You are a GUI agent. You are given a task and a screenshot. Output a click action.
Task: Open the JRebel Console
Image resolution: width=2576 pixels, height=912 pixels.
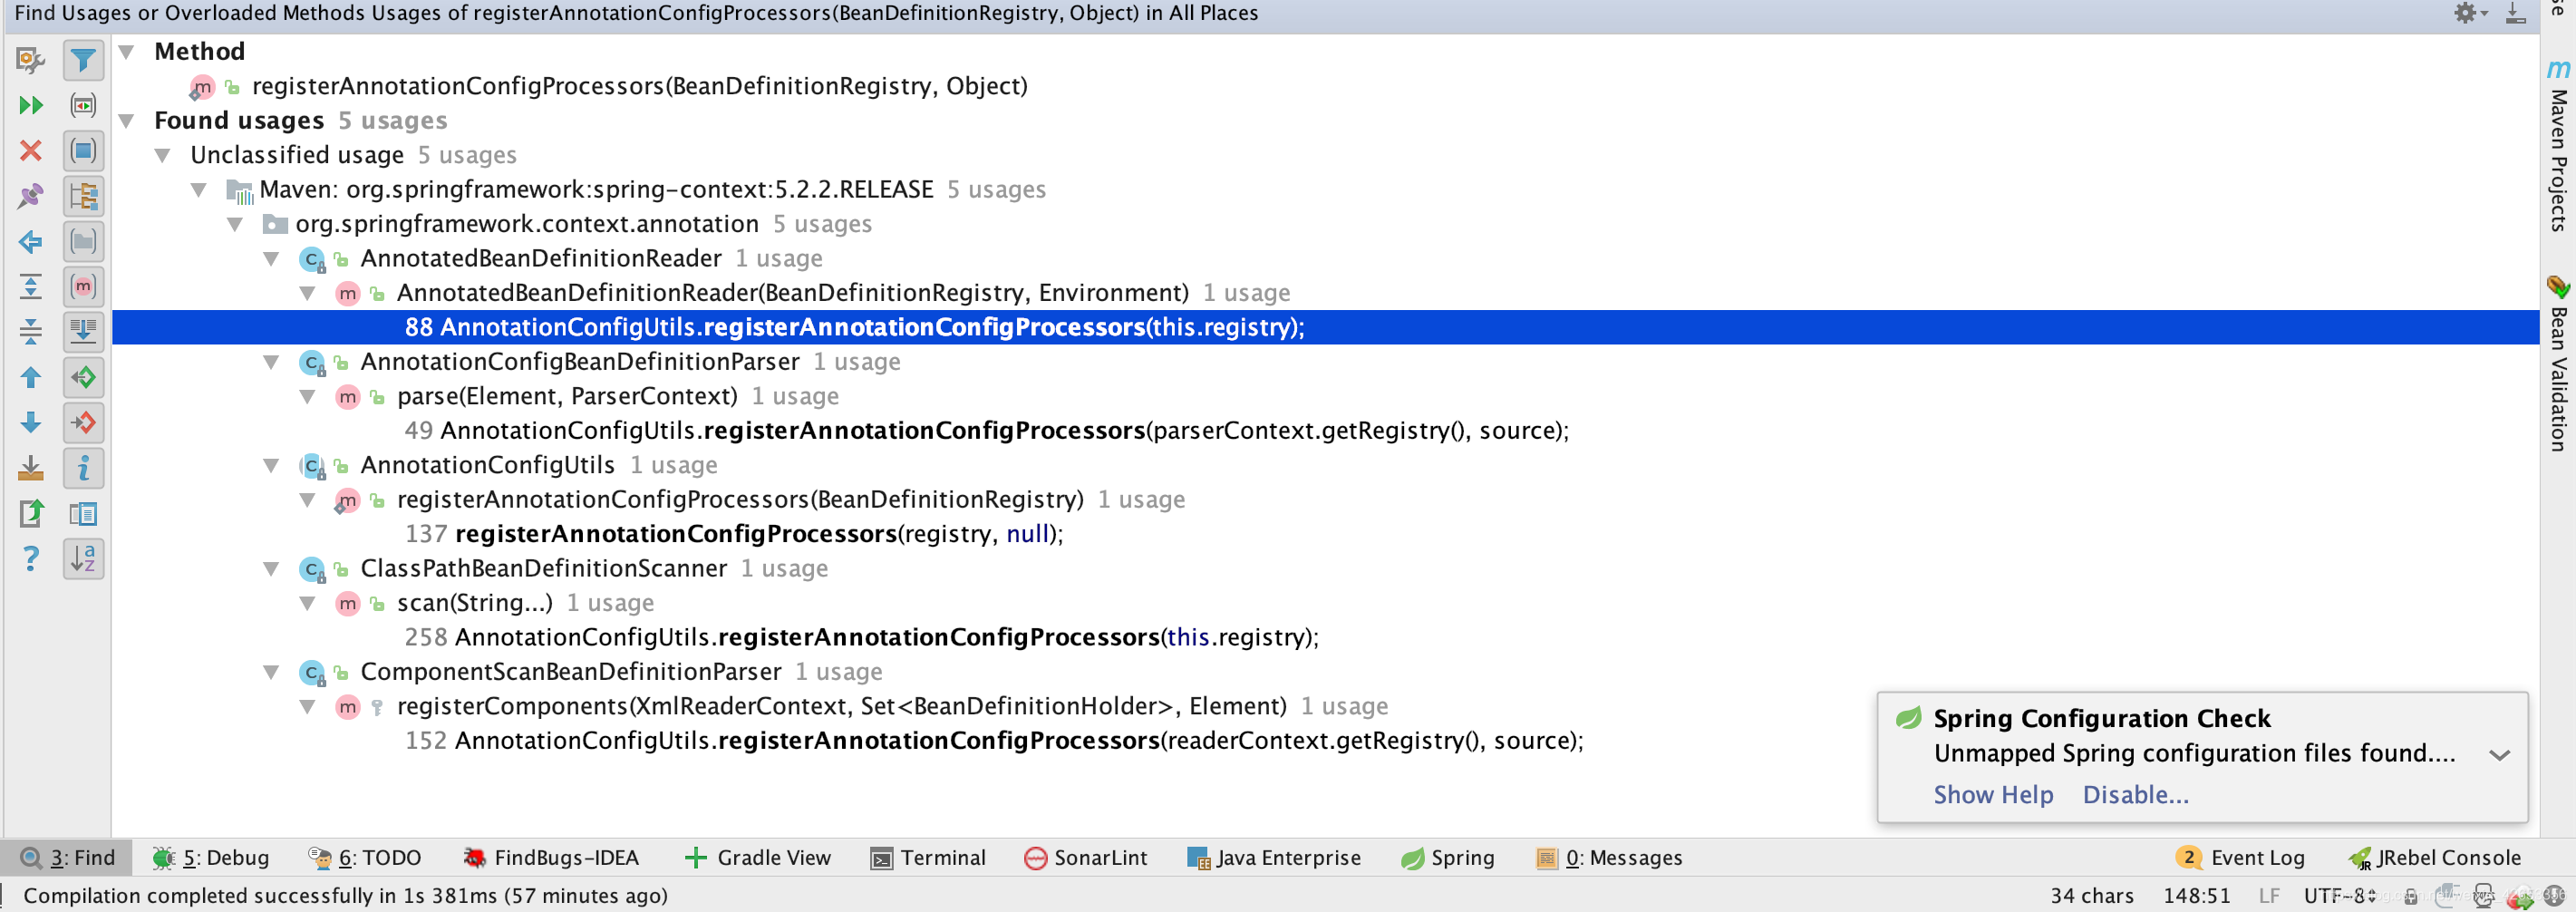coord(2435,858)
